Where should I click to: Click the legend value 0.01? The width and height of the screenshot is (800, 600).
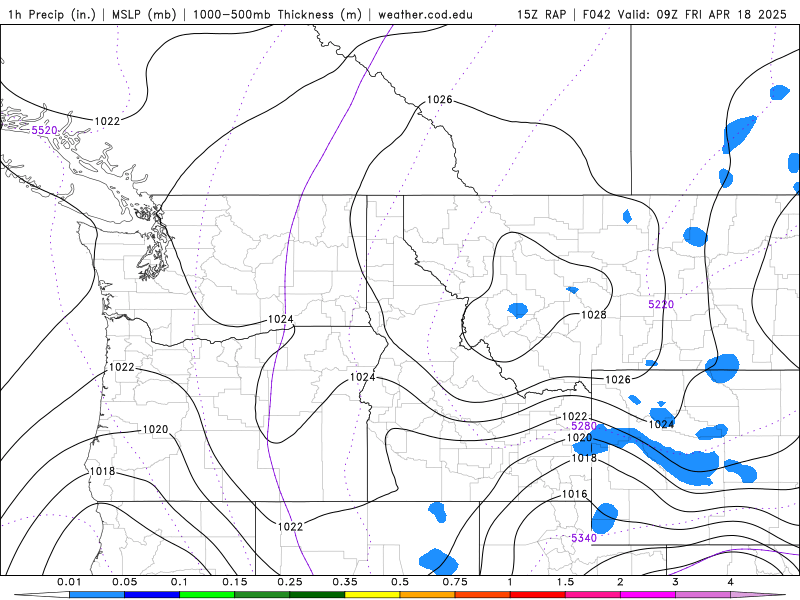(69, 582)
